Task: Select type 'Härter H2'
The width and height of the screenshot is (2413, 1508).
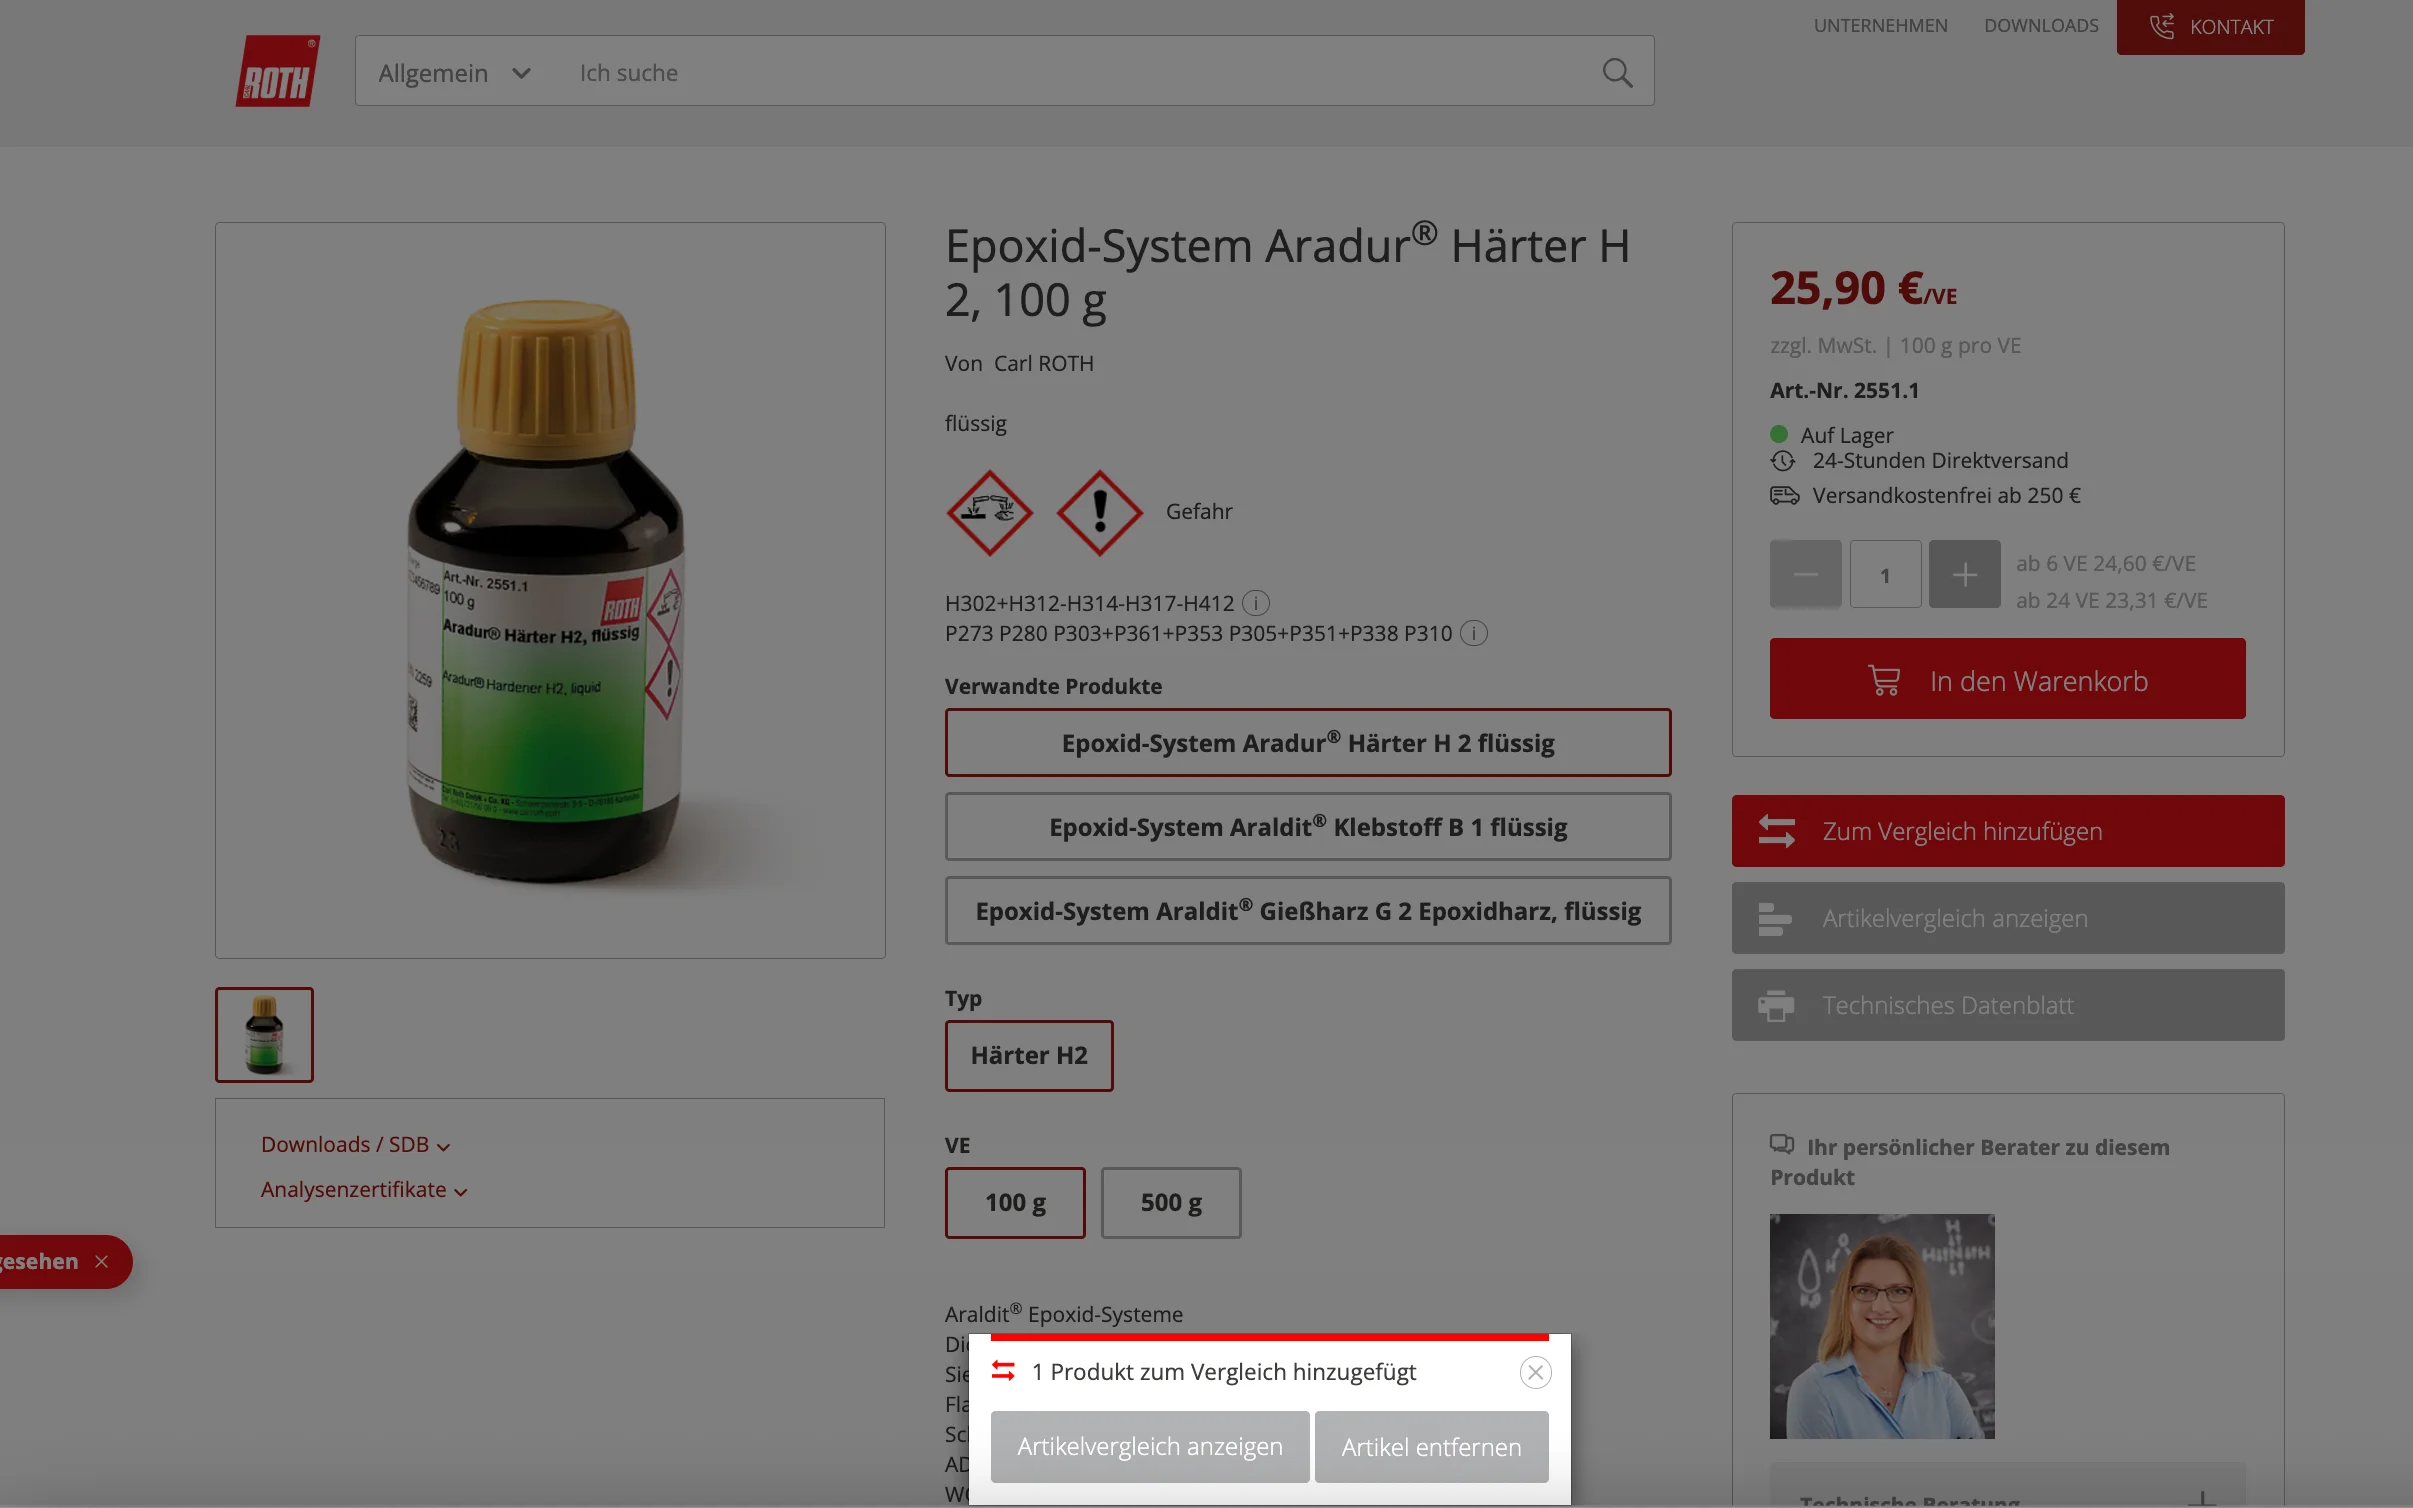Action: point(1029,1056)
